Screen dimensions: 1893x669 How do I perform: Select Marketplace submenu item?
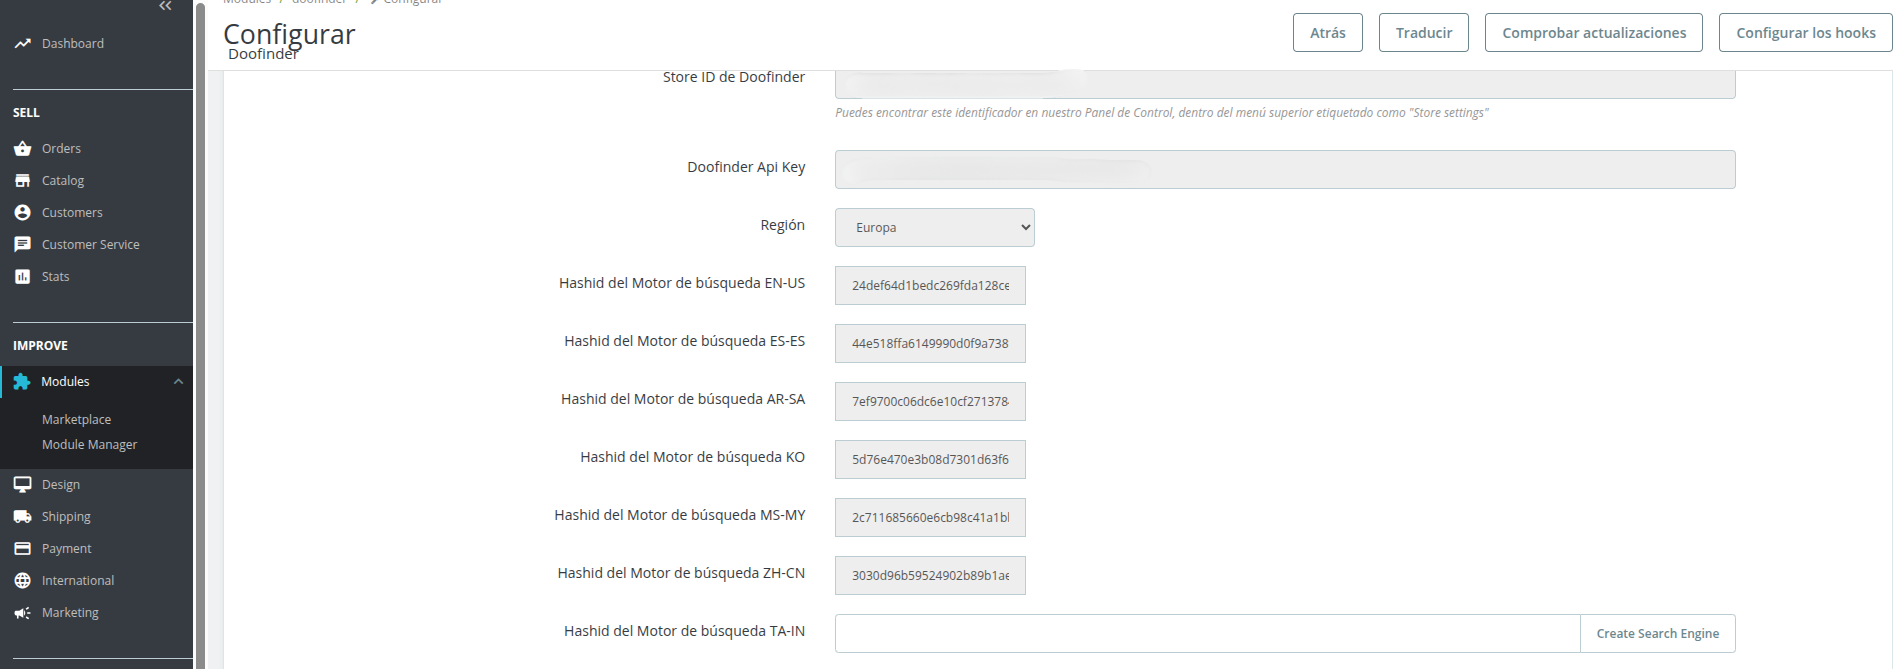[76, 420]
